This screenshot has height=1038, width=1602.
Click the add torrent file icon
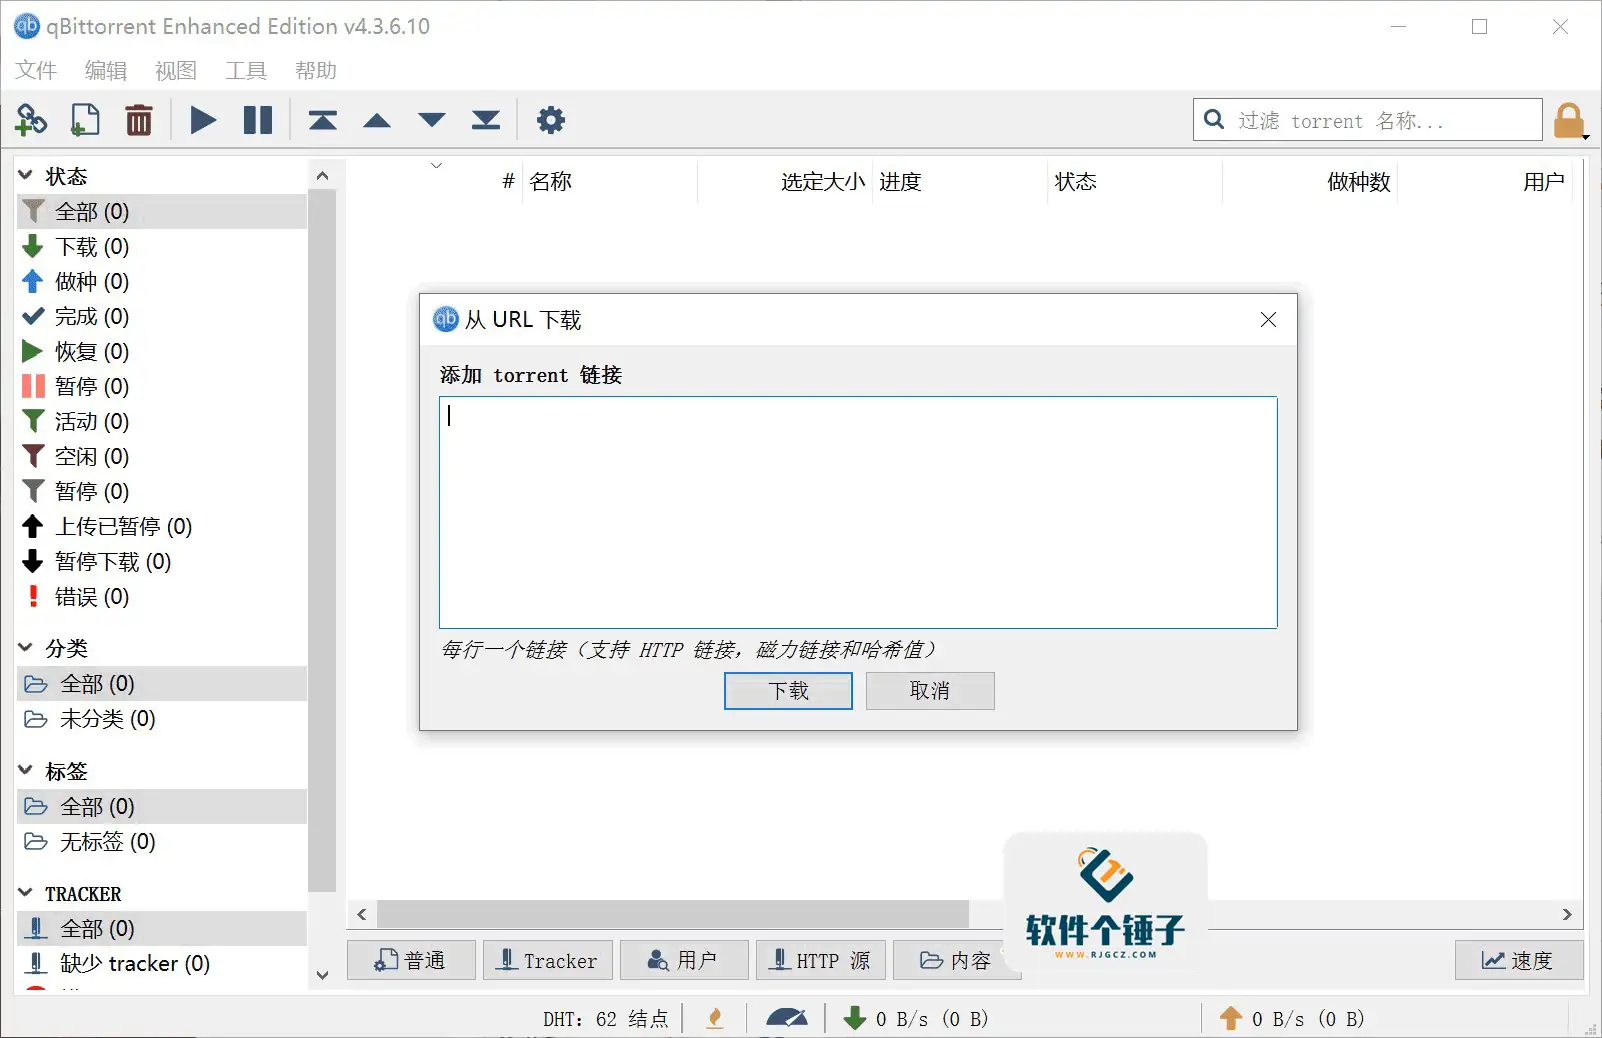tap(85, 119)
